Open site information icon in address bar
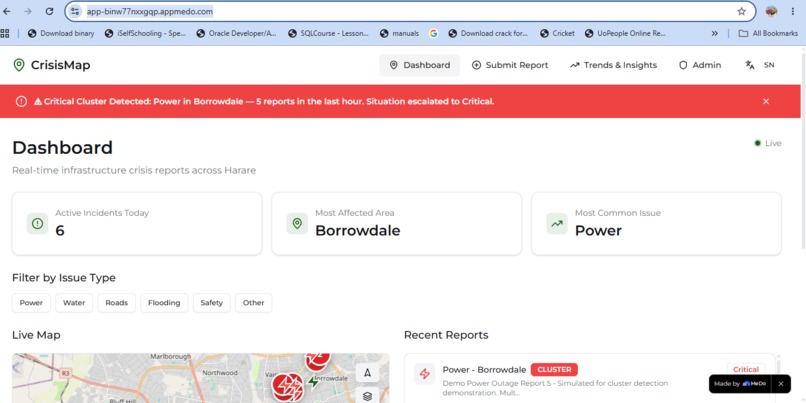 tap(75, 11)
